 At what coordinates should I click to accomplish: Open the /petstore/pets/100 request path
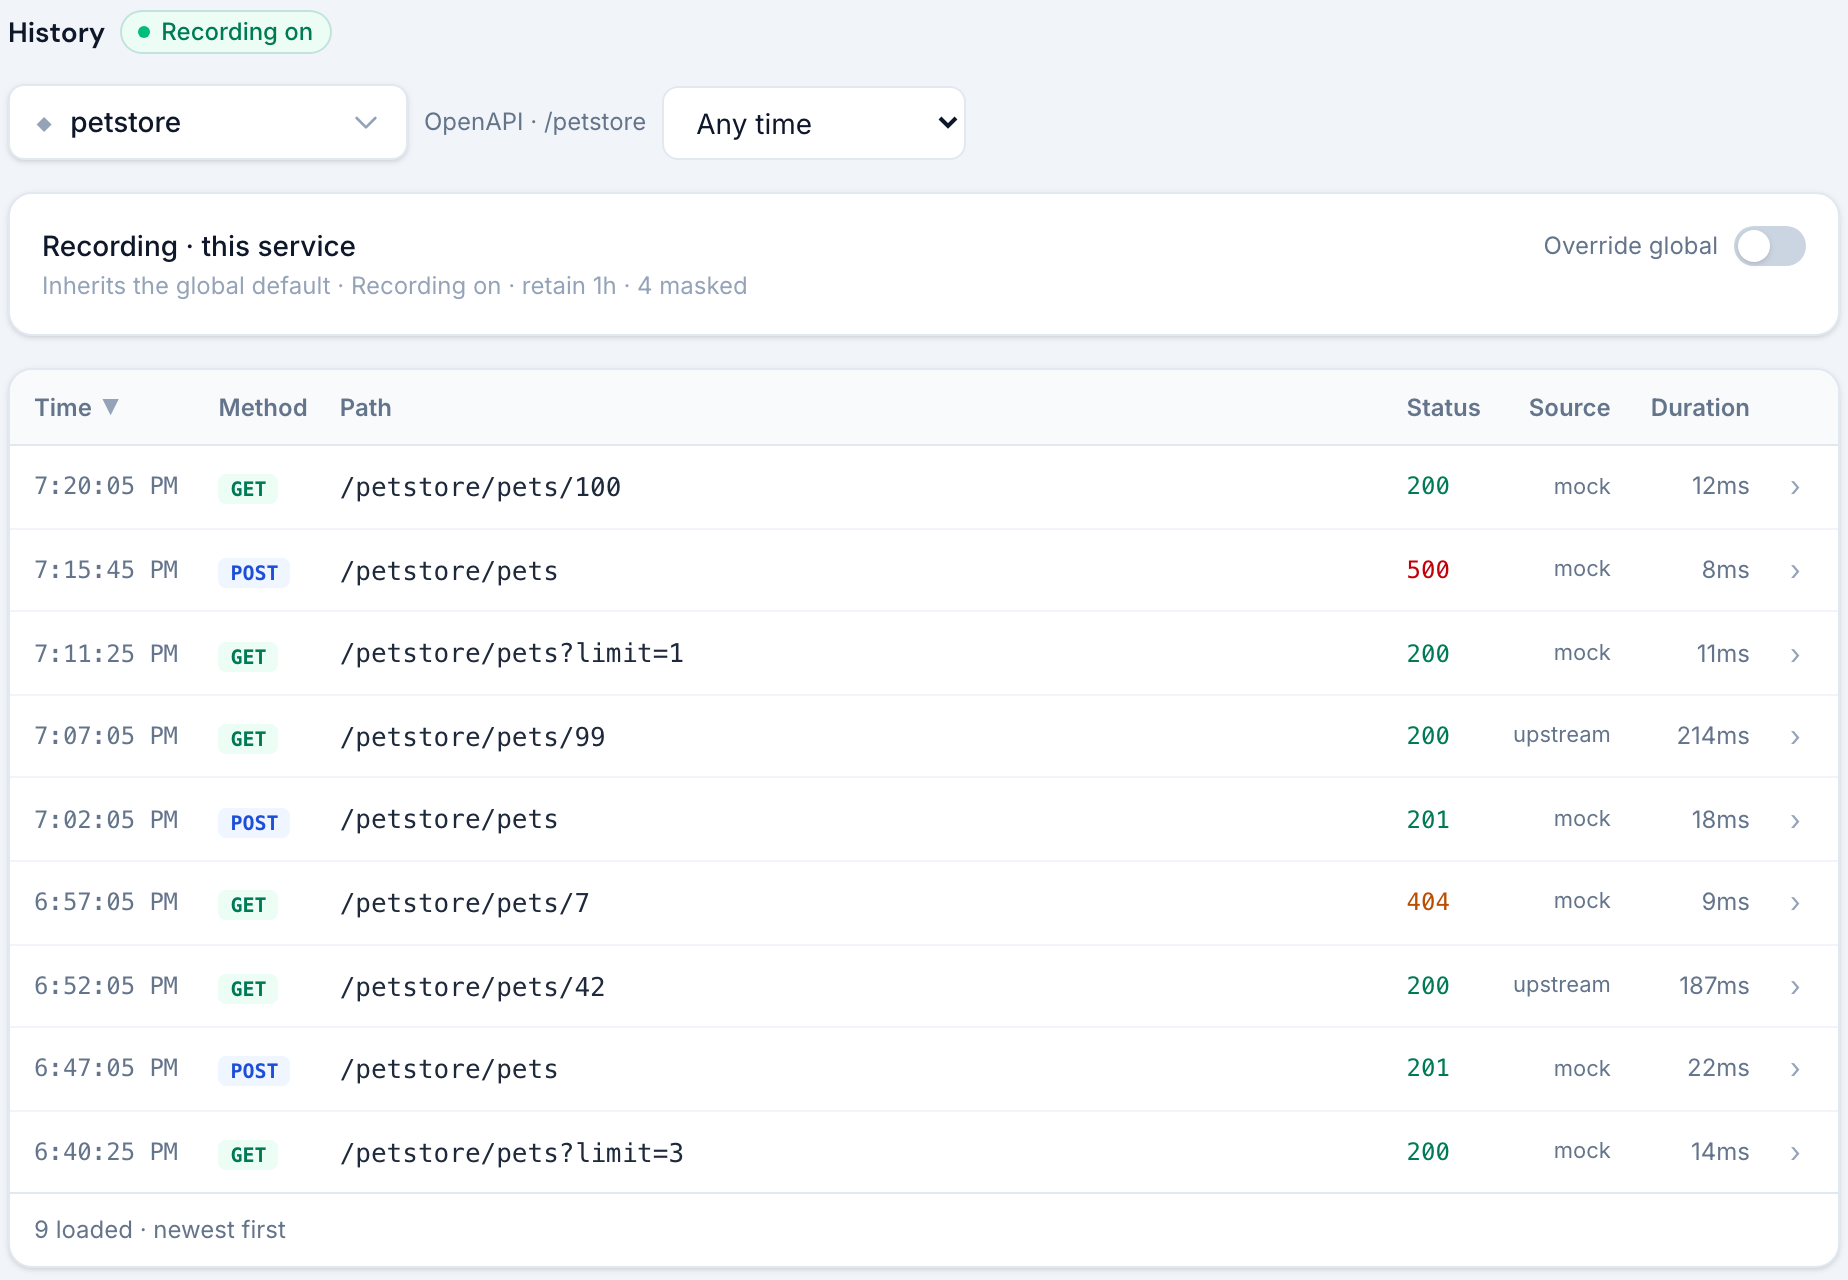(480, 487)
